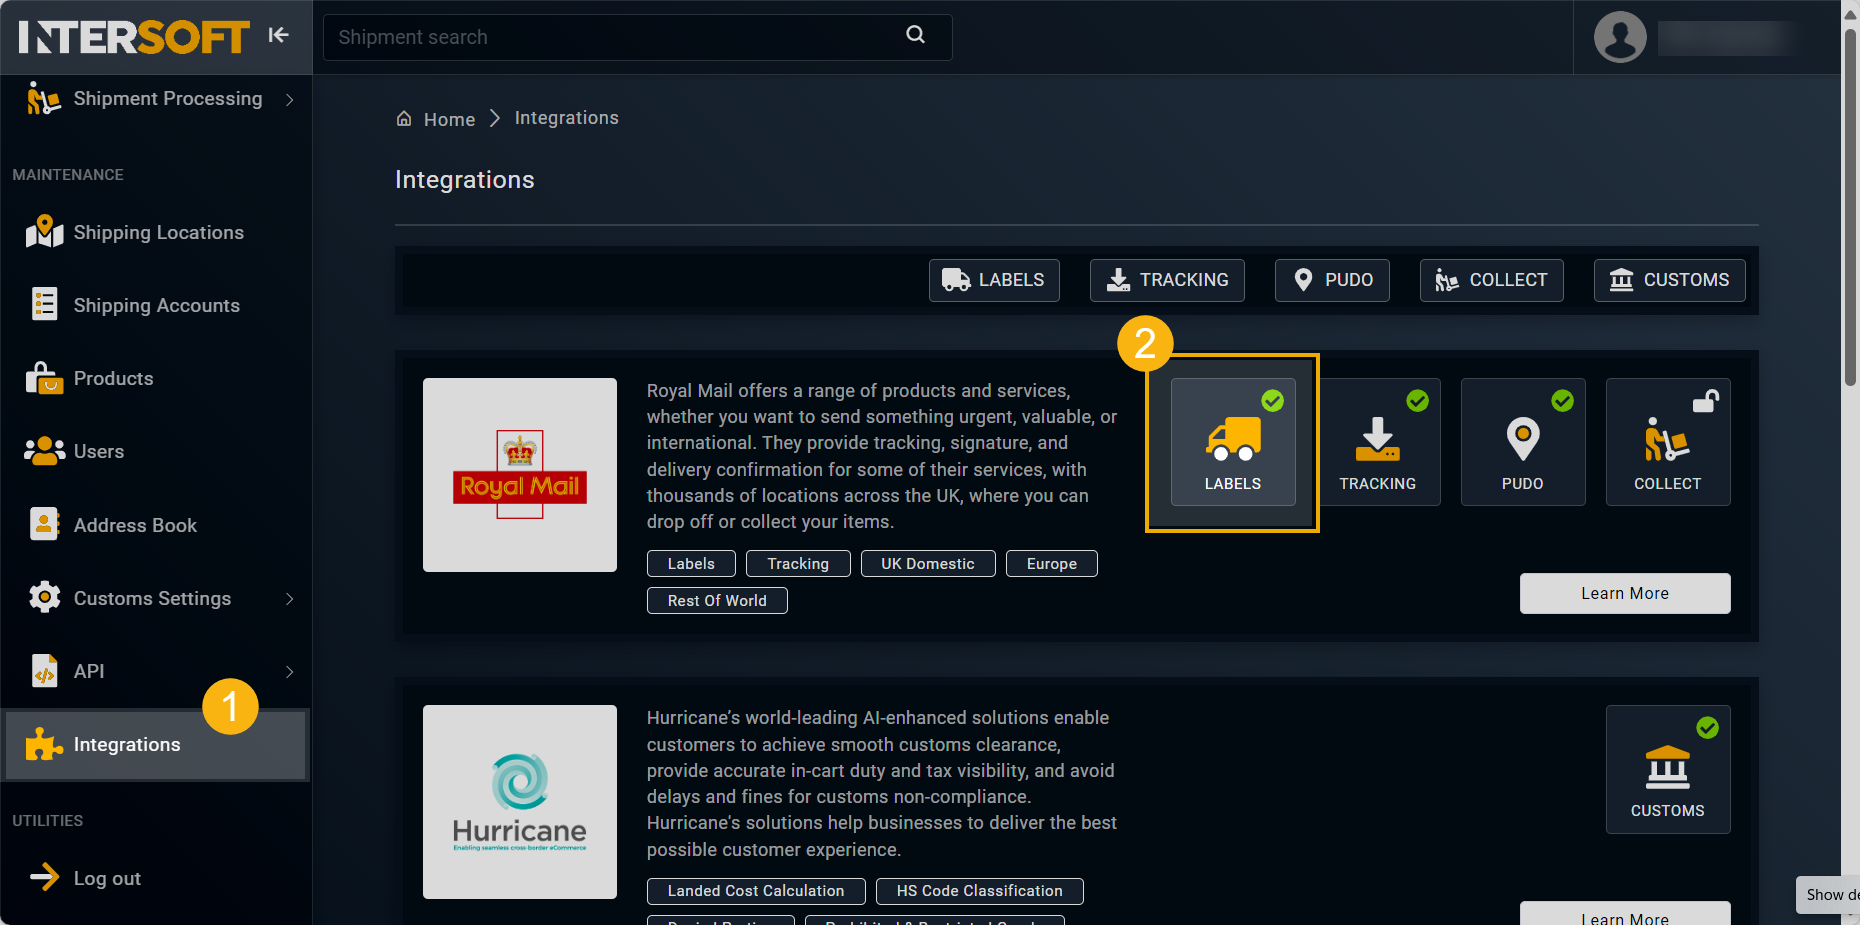Go to Home via breadcrumb link

pyautogui.click(x=449, y=119)
